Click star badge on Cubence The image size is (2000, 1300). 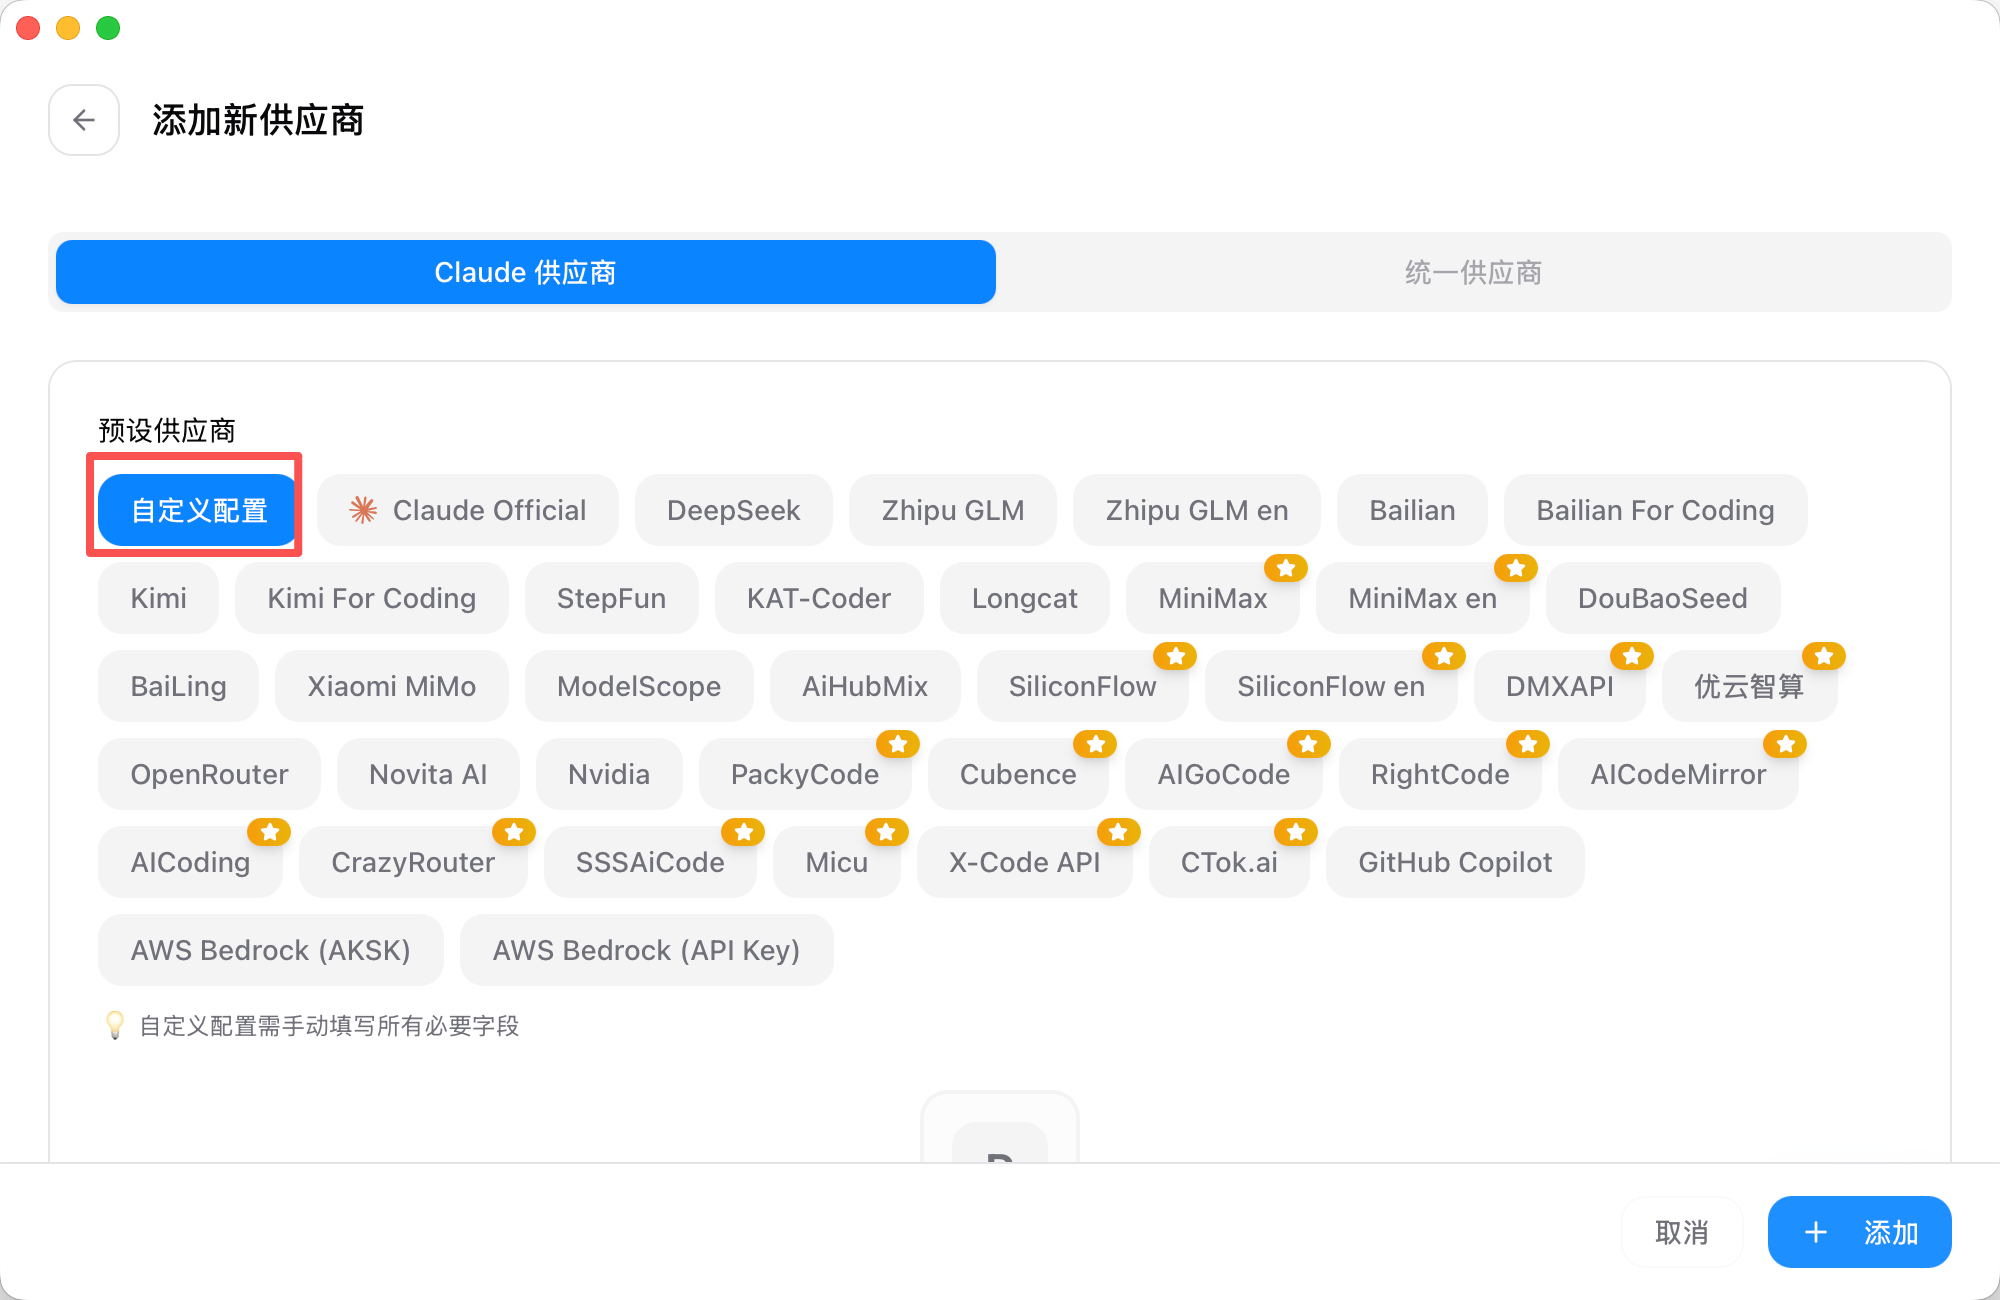1096,744
